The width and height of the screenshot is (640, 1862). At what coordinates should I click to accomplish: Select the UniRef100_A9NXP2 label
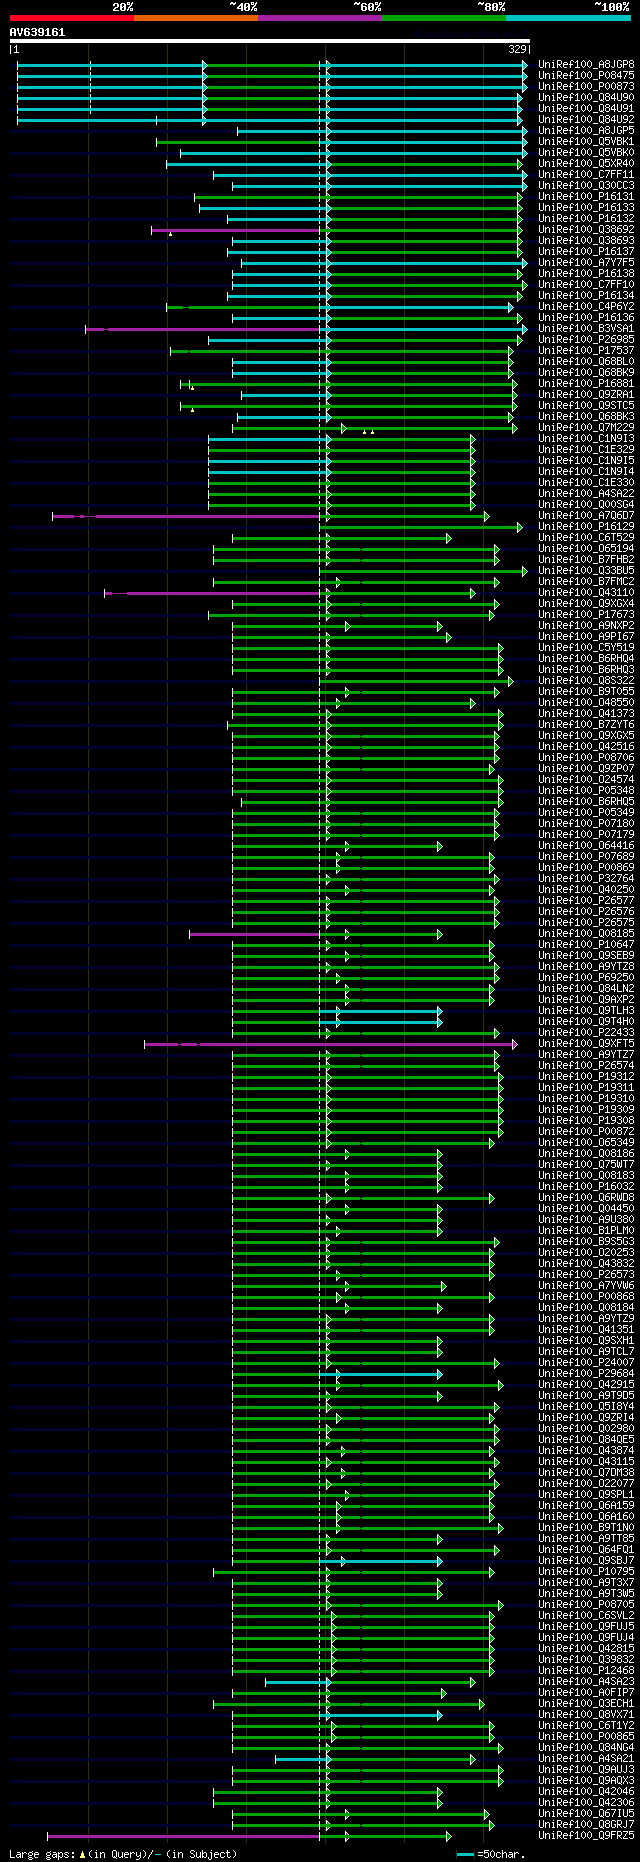(586, 625)
